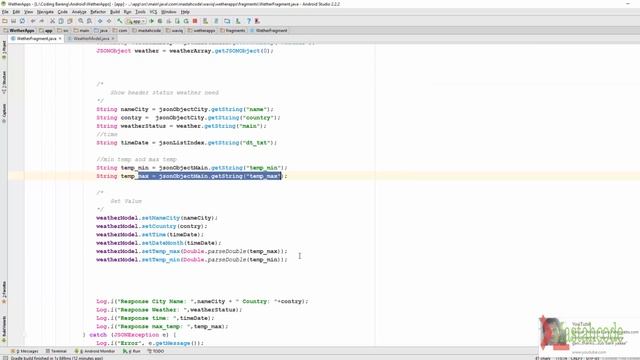Open the Android Monitor tool window
Viewport: 640px width, 360px height.
click(95, 351)
